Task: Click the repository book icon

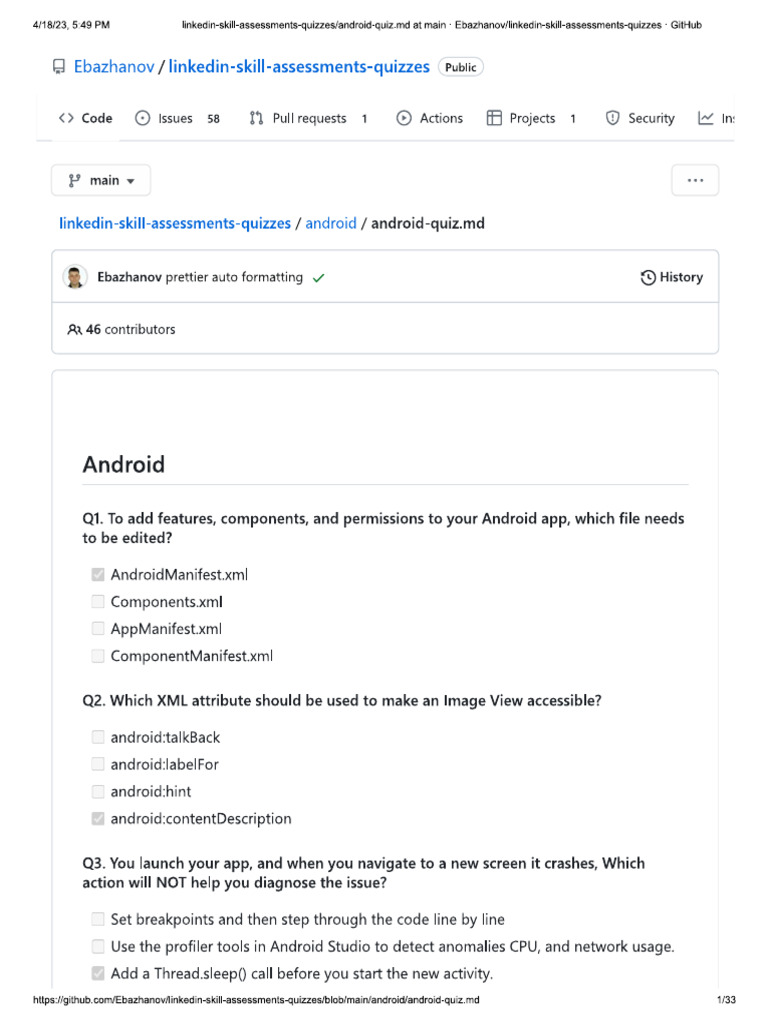Action: (59, 67)
